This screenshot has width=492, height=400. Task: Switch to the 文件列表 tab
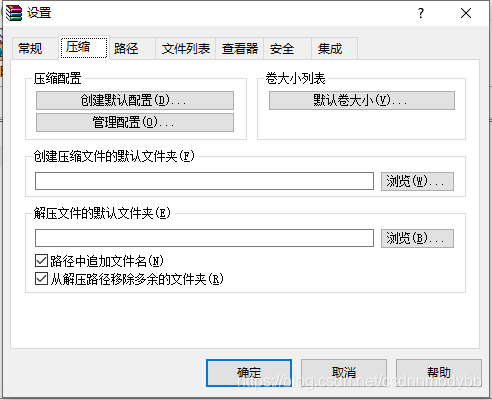(x=186, y=49)
